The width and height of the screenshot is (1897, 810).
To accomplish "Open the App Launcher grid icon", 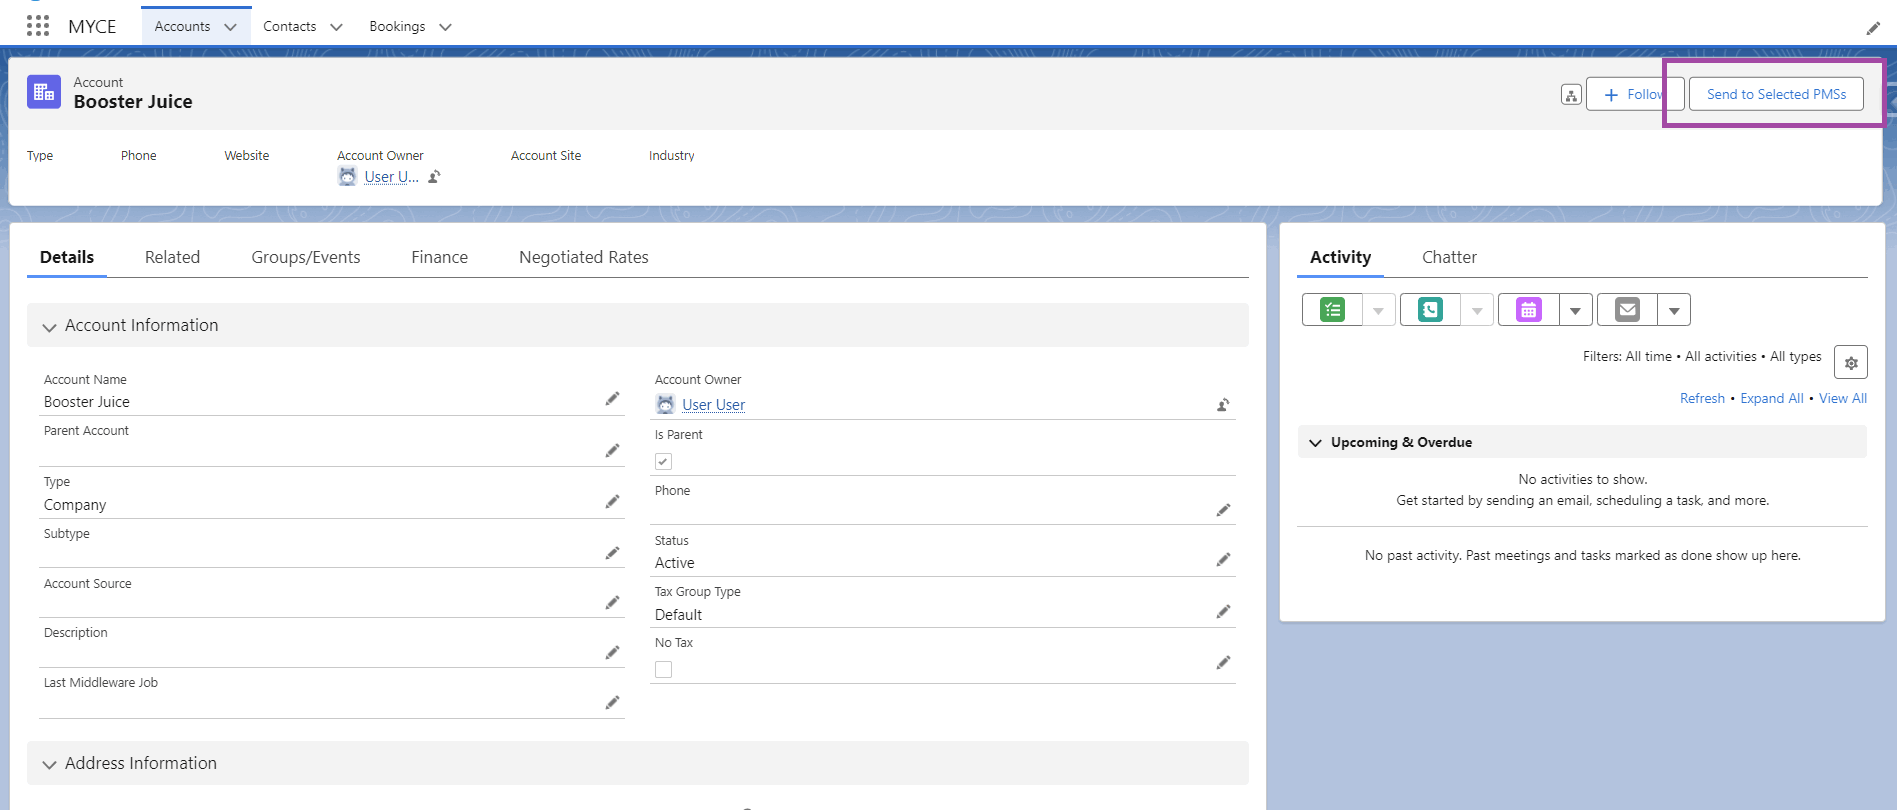I will click(38, 26).
